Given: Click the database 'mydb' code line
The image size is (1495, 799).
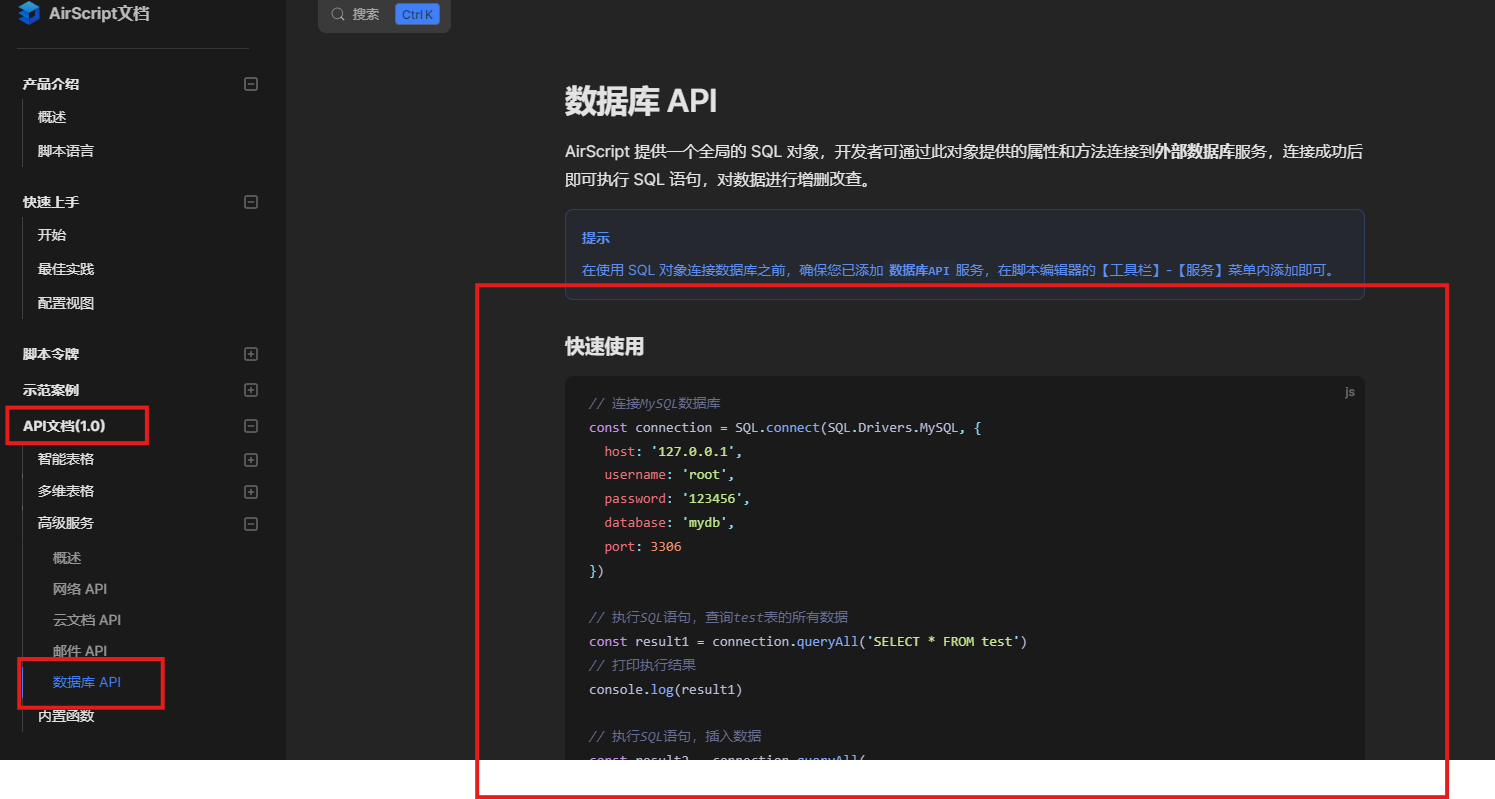Looking at the screenshot, I should point(669,522).
